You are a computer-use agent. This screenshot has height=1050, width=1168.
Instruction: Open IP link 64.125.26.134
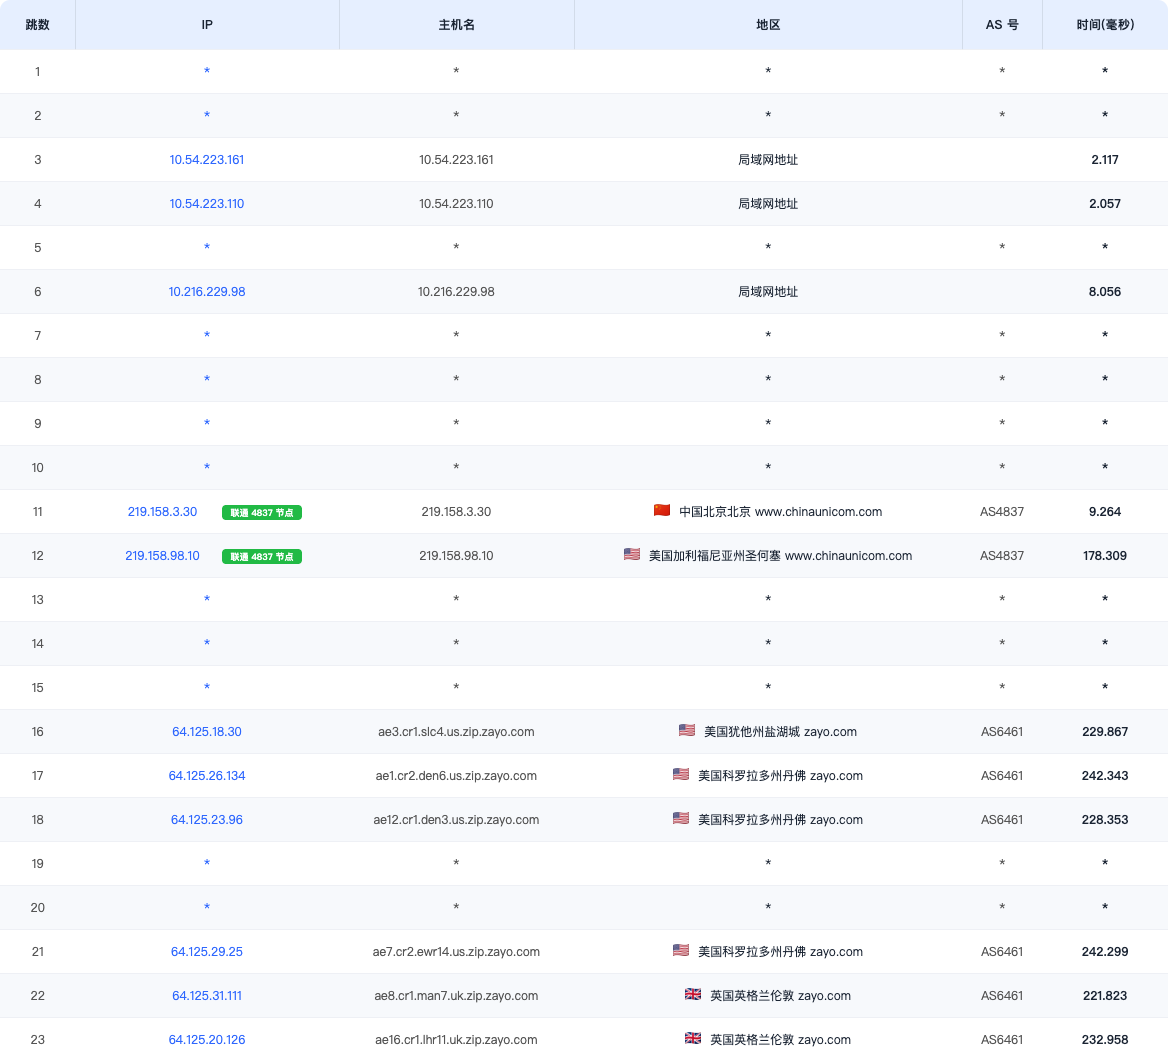[x=206, y=775]
